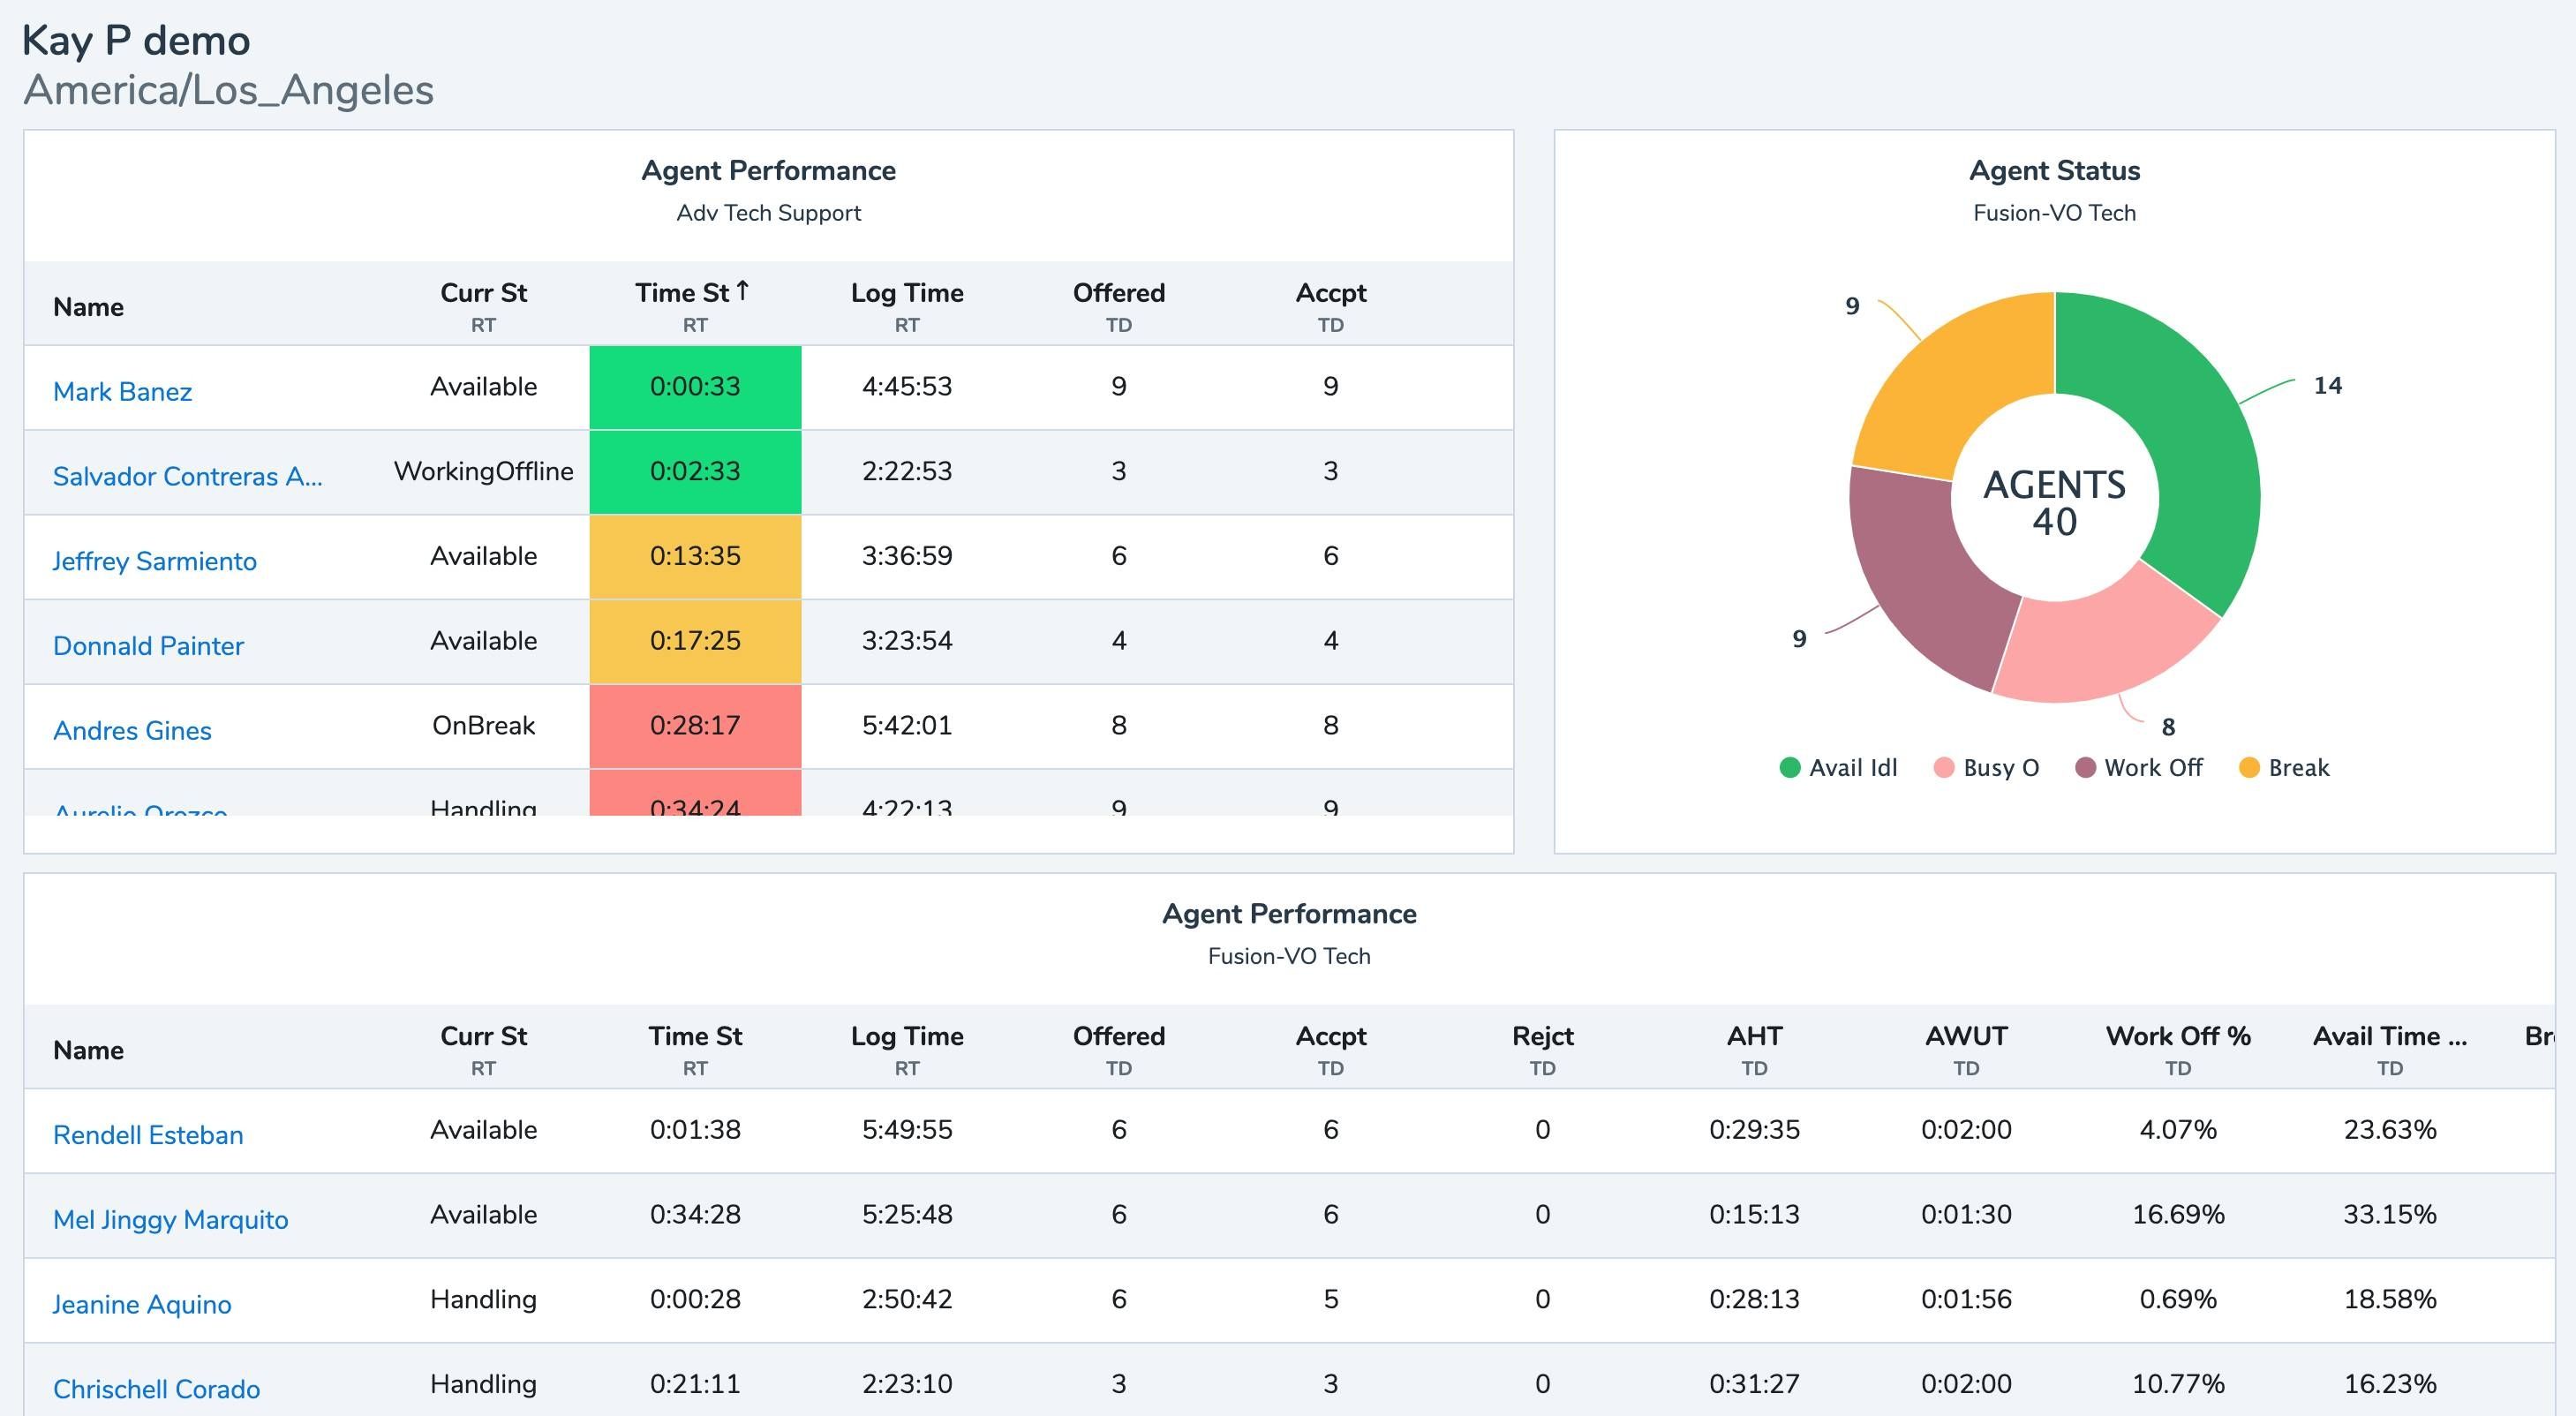Click log time 2:50:42 cell
This screenshot has width=2576, height=1416.
[907, 1300]
